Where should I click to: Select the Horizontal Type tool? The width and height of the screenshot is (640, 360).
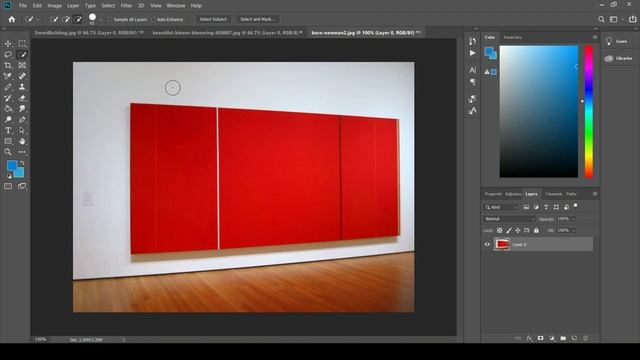click(8, 130)
